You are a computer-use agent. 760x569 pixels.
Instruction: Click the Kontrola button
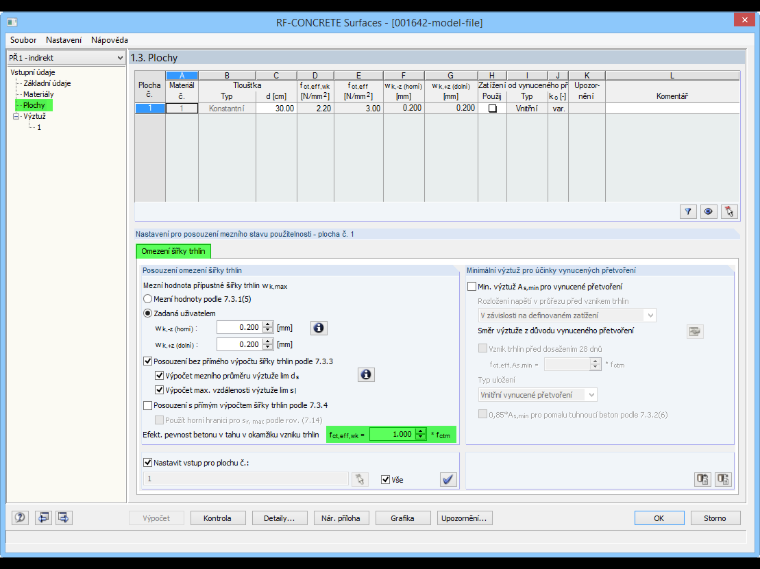pos(217,518)
